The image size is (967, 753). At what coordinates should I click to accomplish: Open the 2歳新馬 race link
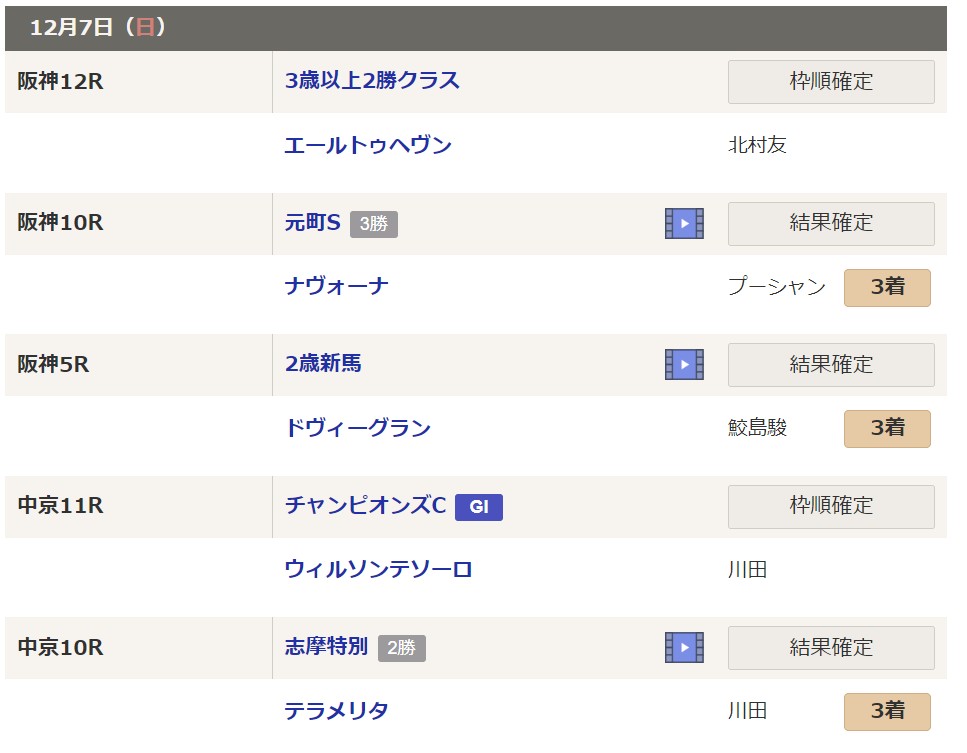click(x=323, y=364)
